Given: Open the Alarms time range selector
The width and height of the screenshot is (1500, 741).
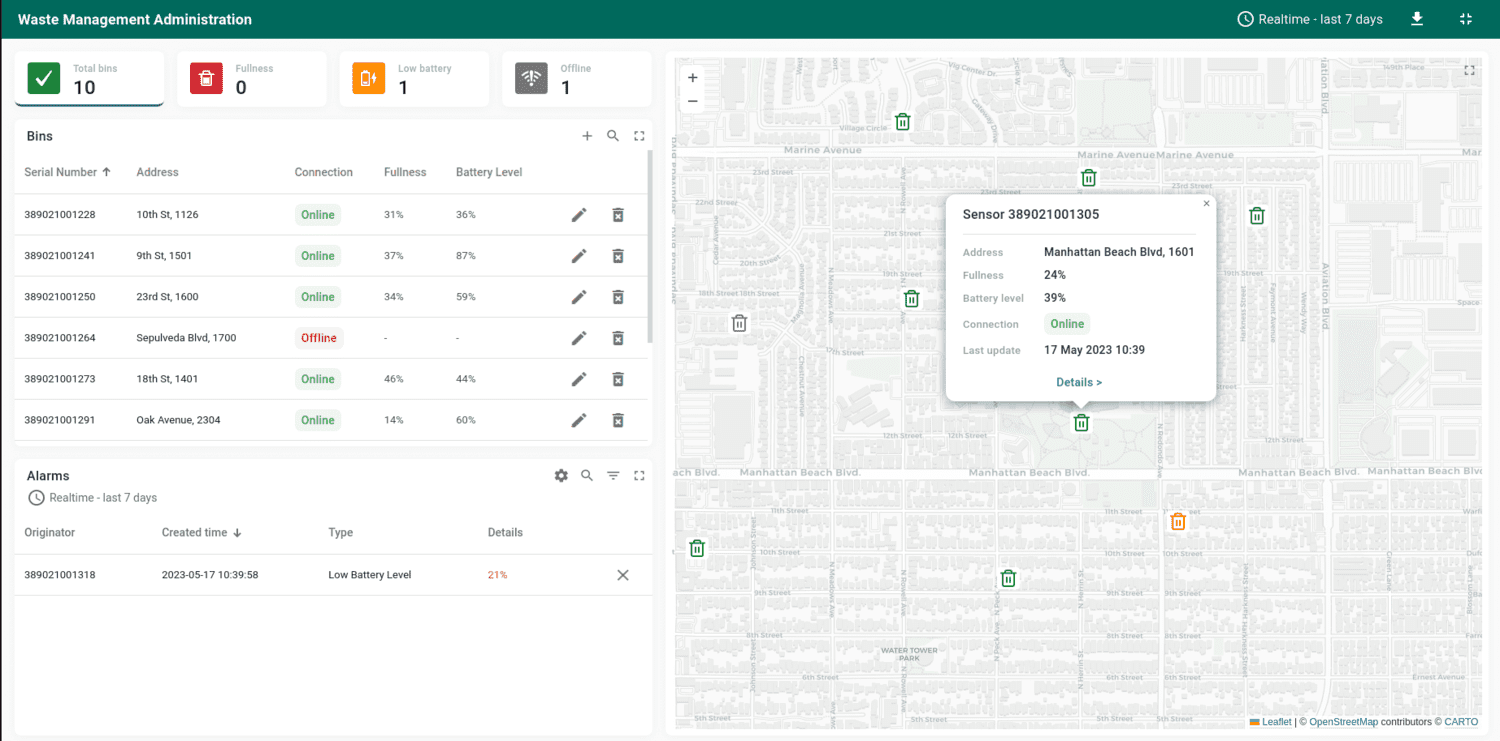Looking at the screenshot, I should click(x=92, y=497).
